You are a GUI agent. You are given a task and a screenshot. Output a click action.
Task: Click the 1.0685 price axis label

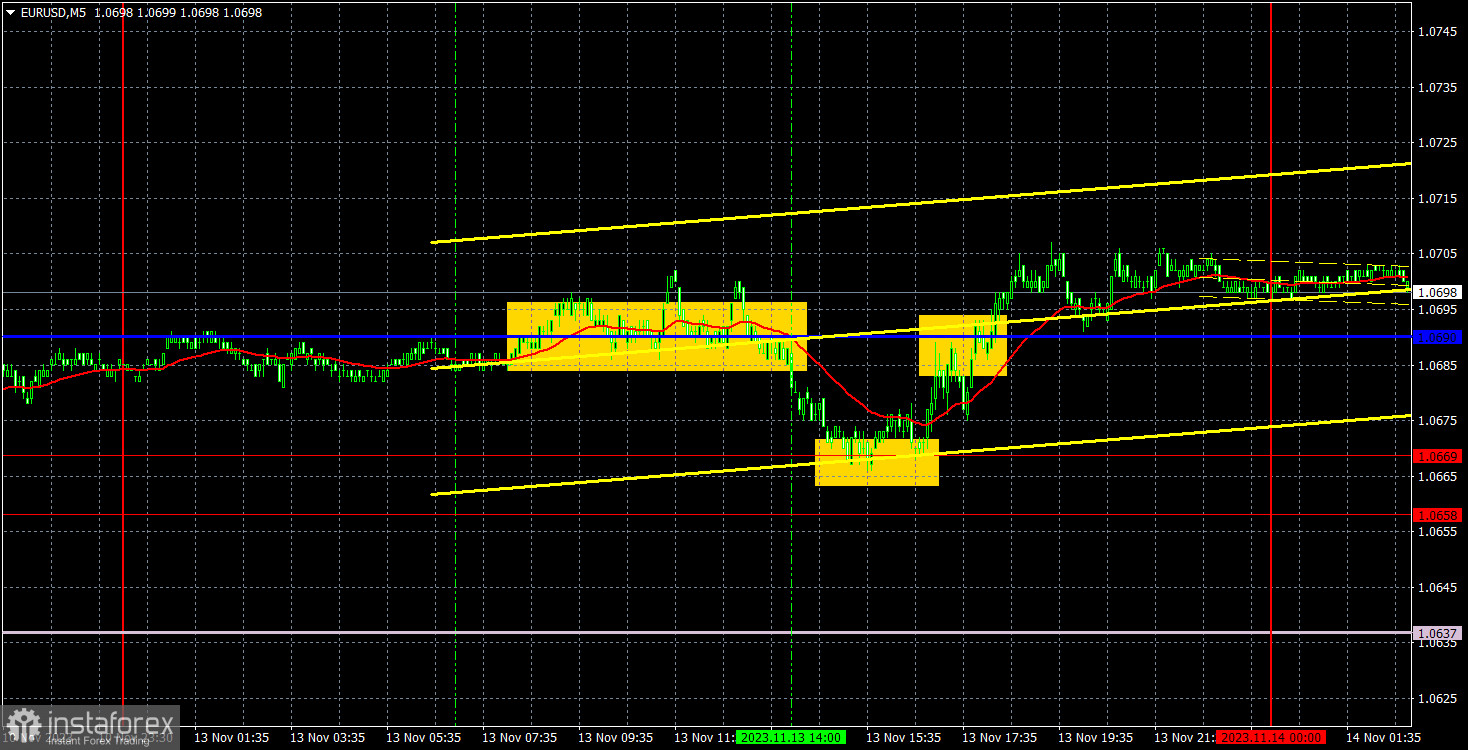click(x=1437, y=365)
